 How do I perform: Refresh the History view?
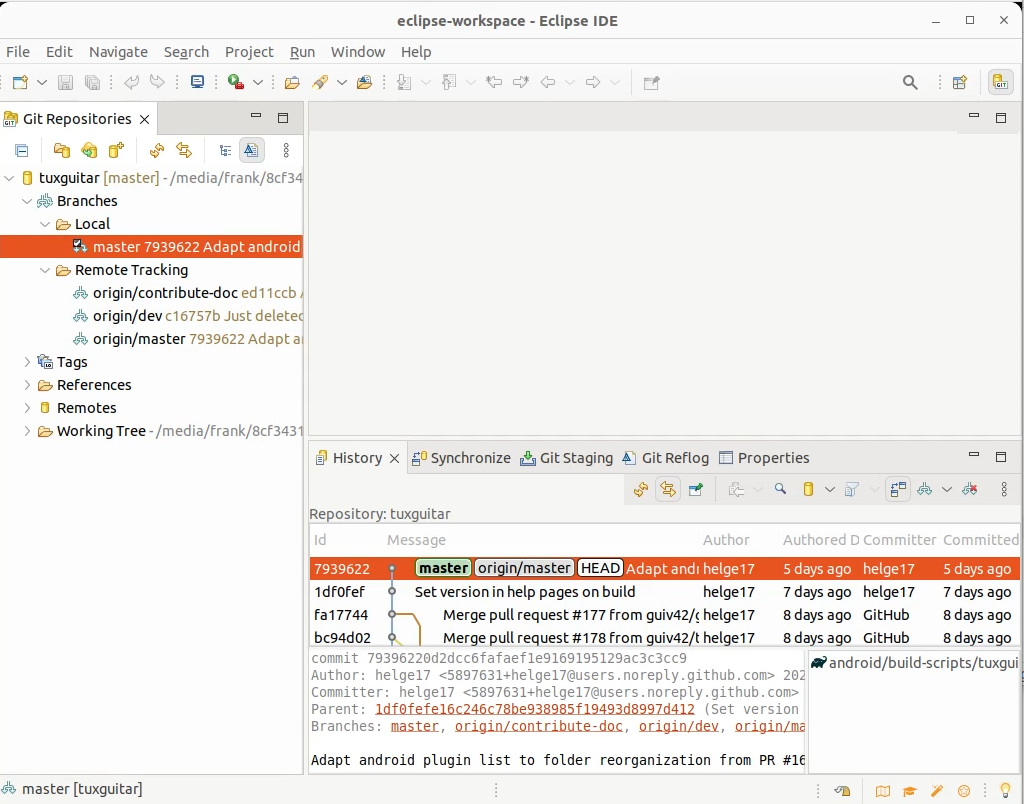[x=638, y=489]
